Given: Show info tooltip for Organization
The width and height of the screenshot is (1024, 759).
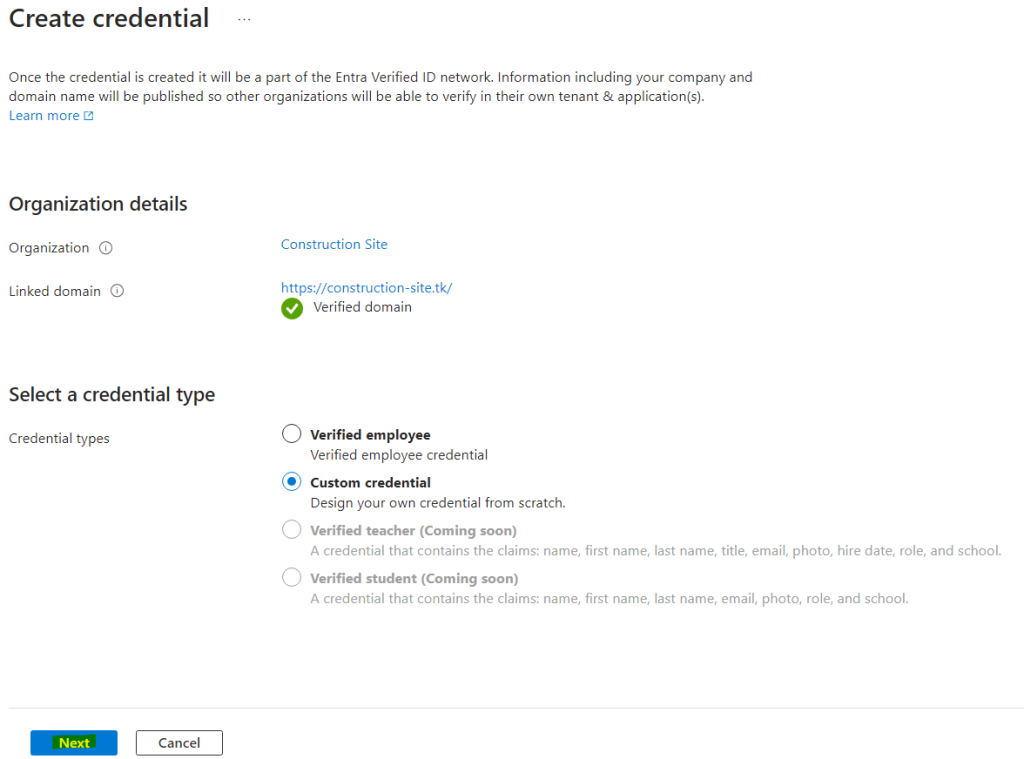Looking at the screenshot, I should pyautogui.click(x=106, y=248).
